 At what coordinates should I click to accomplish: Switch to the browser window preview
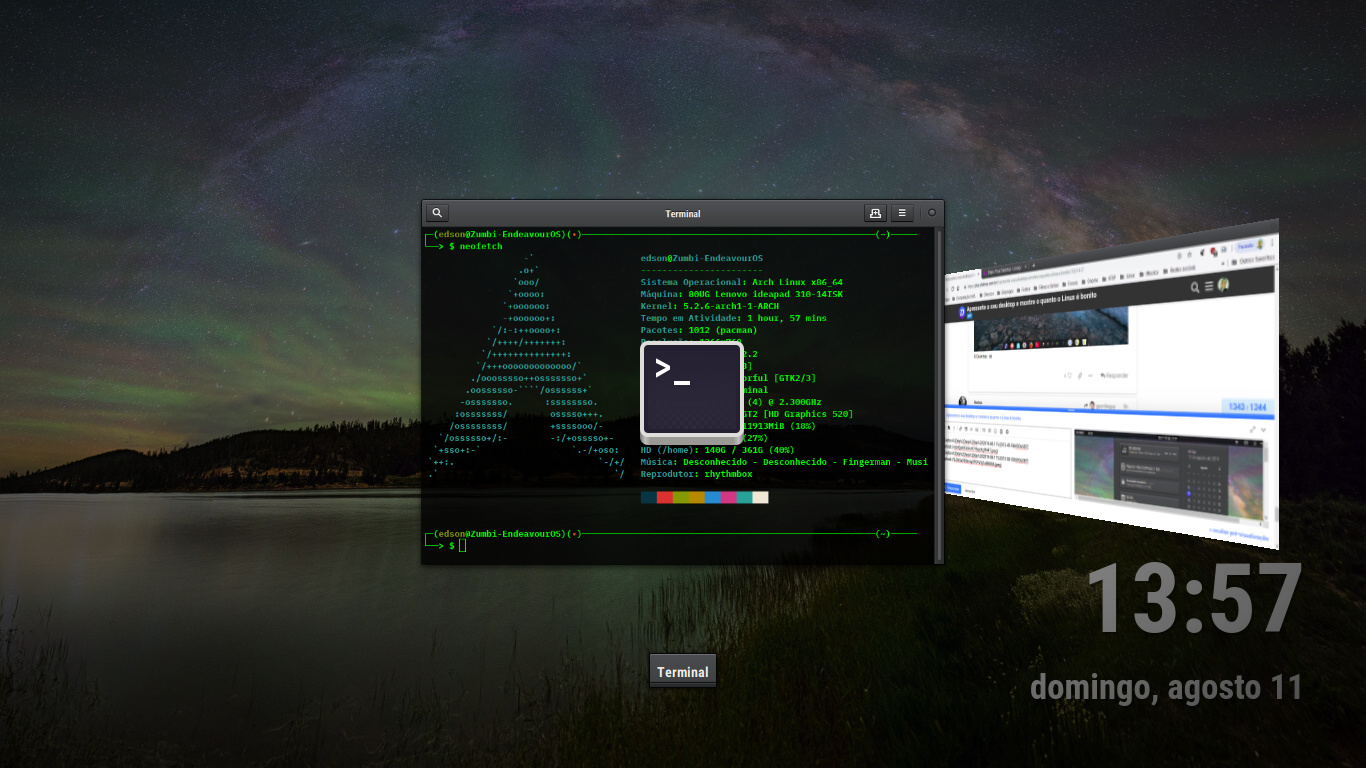coord(1112,384)
